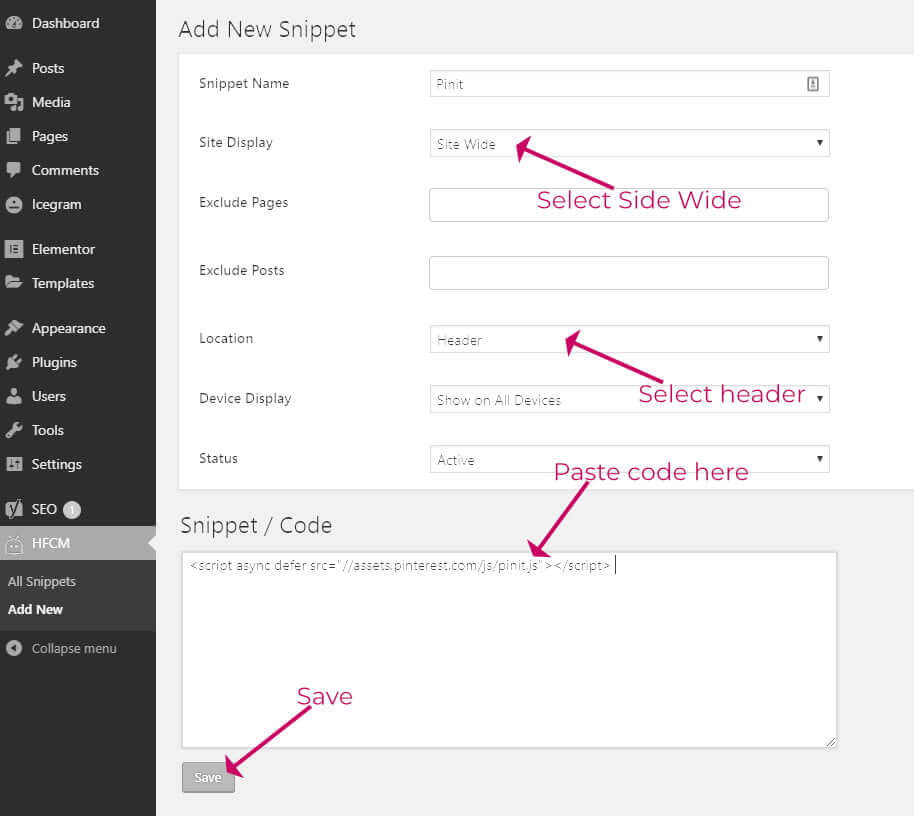
Task: Click the Status label
Action: (219, 459)
